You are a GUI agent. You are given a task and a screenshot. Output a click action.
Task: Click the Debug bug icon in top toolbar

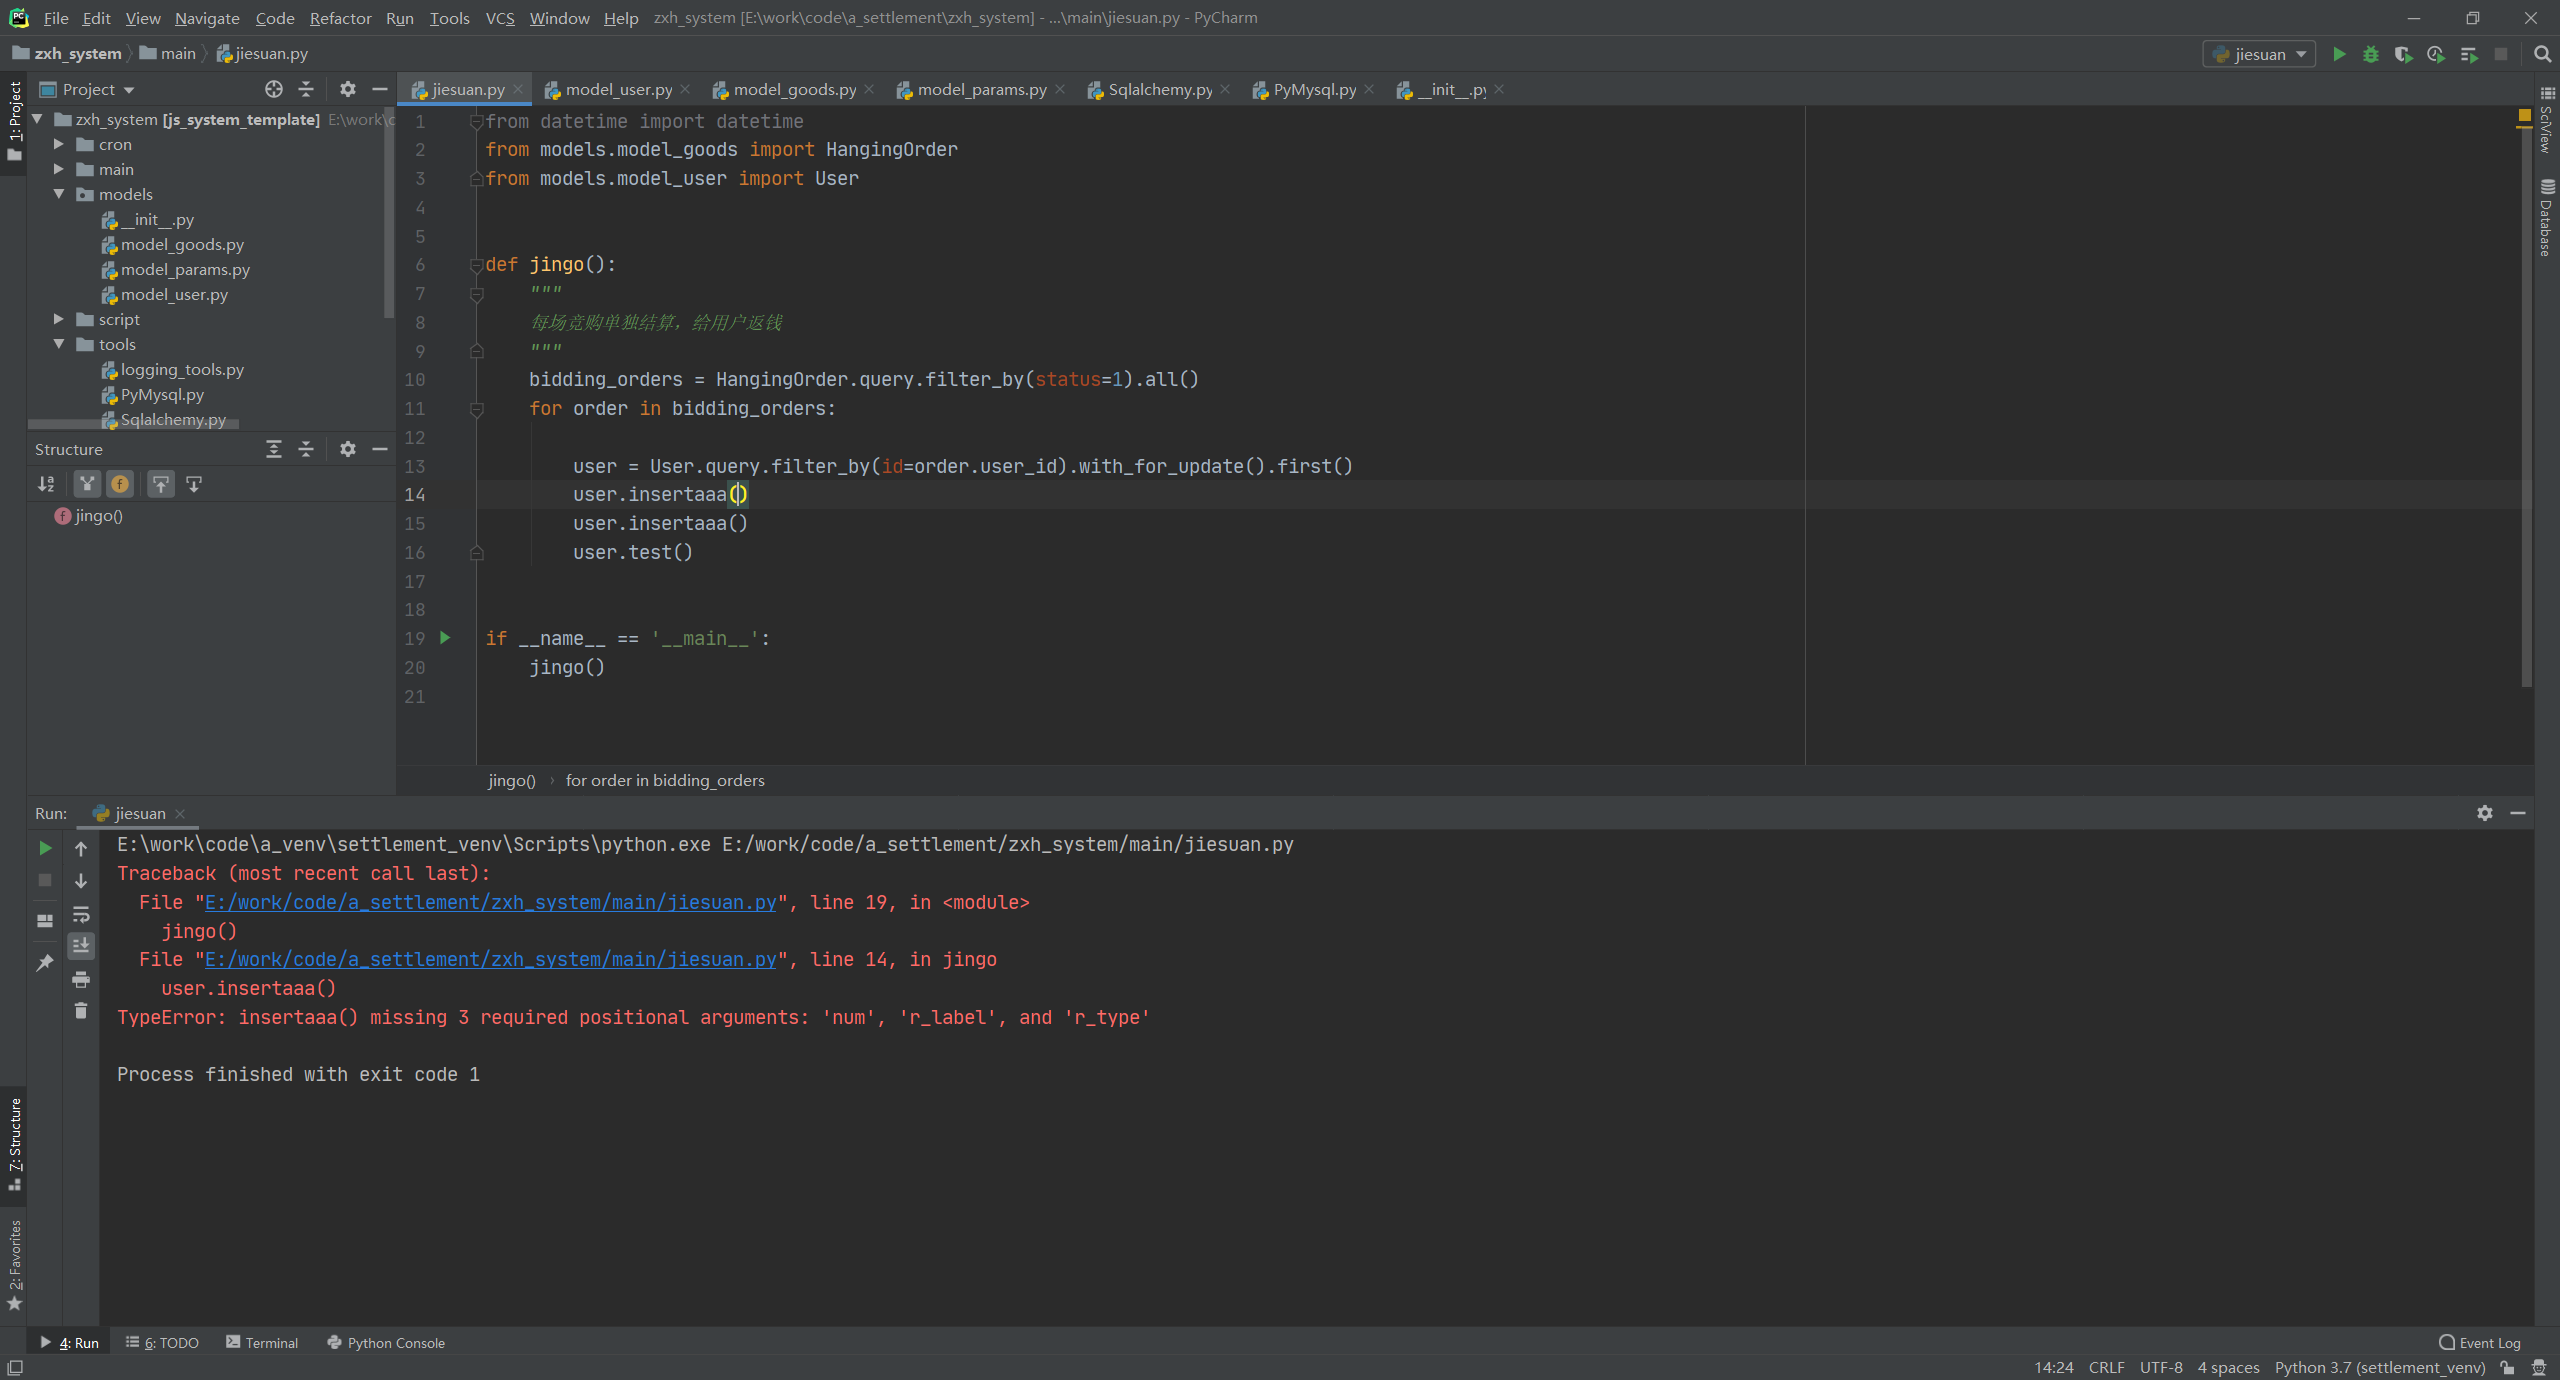pos(2370,54)
